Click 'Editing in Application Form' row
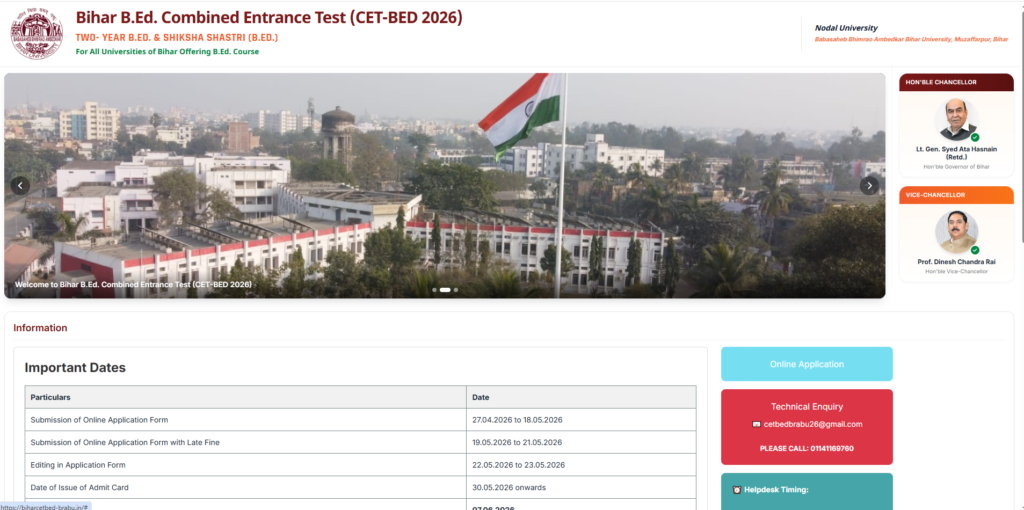1024x510 pixels. 360,465
